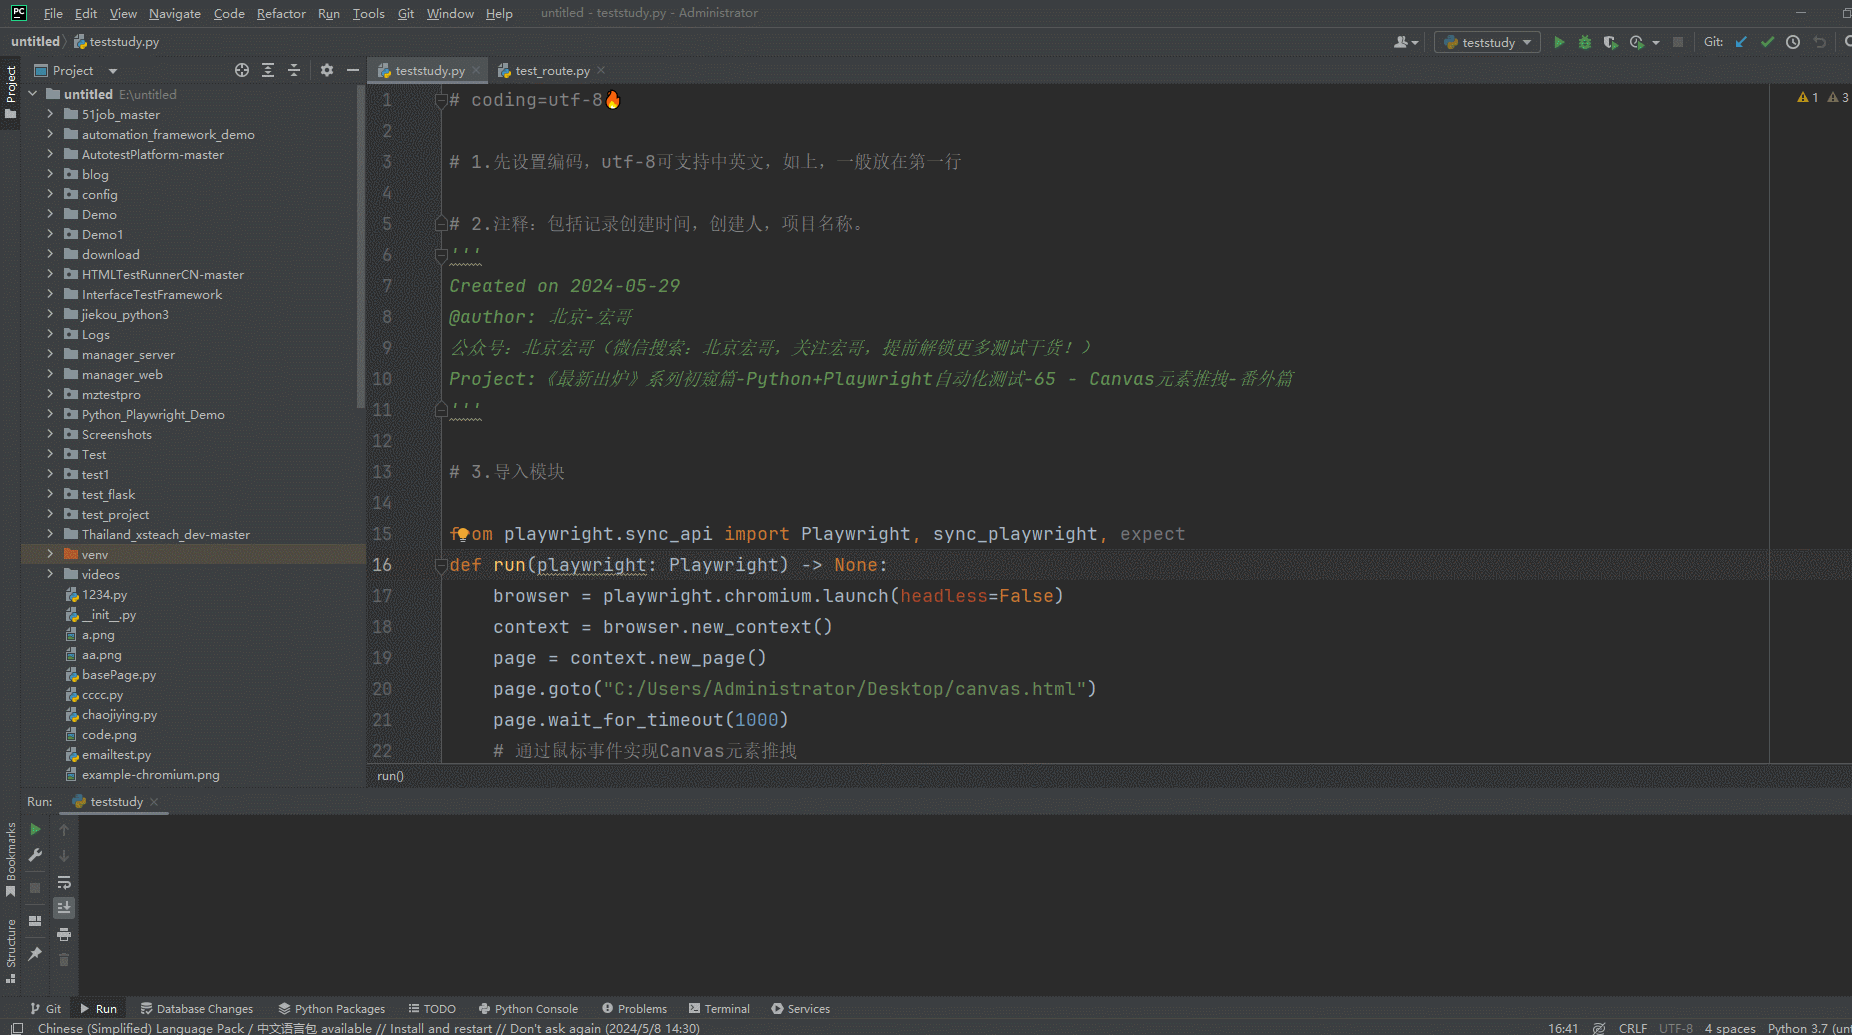Close the teststudy.py tab

point(476,71)
